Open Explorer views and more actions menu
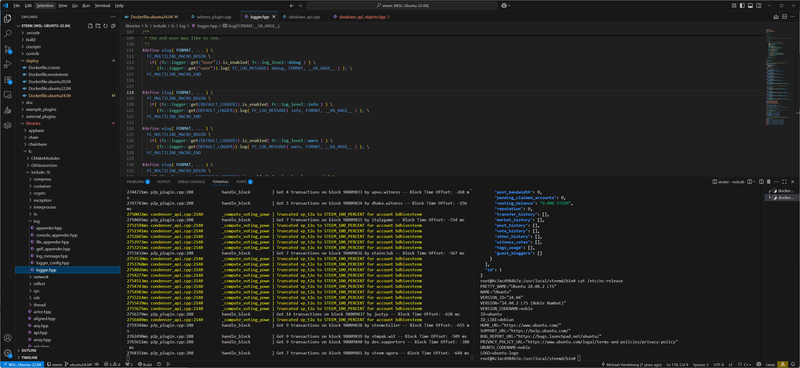Image resolution: width=800 pixels, height=368 pixels. pyautogui.click(x=113, y=17)
